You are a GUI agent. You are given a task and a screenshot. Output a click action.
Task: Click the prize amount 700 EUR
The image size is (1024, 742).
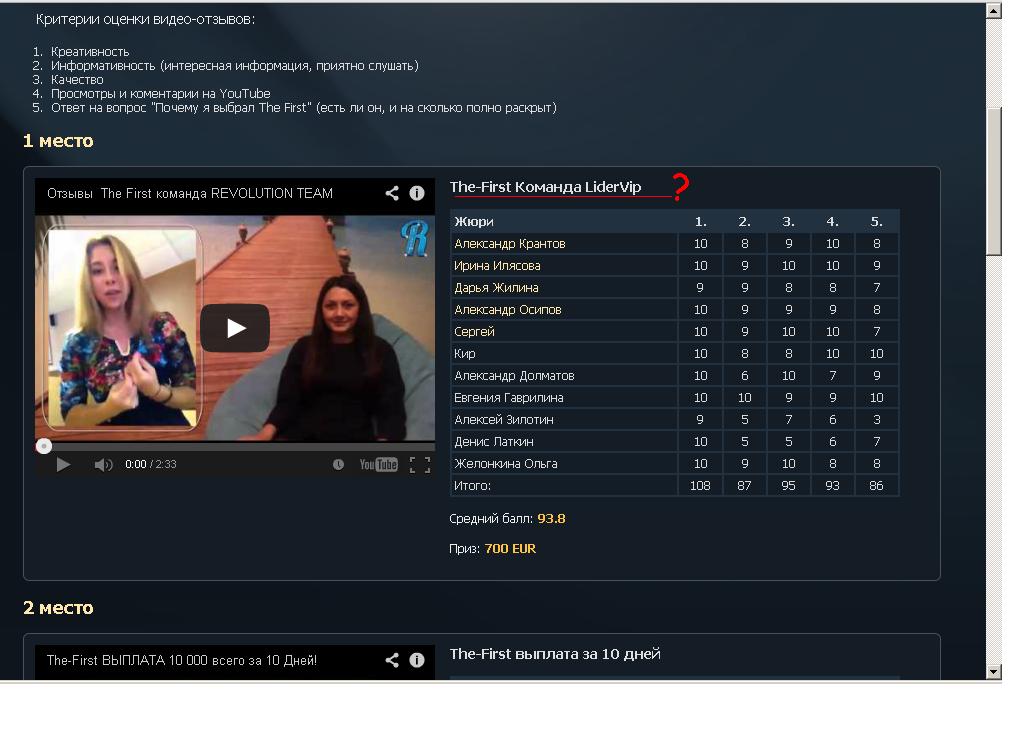(510, 549)
